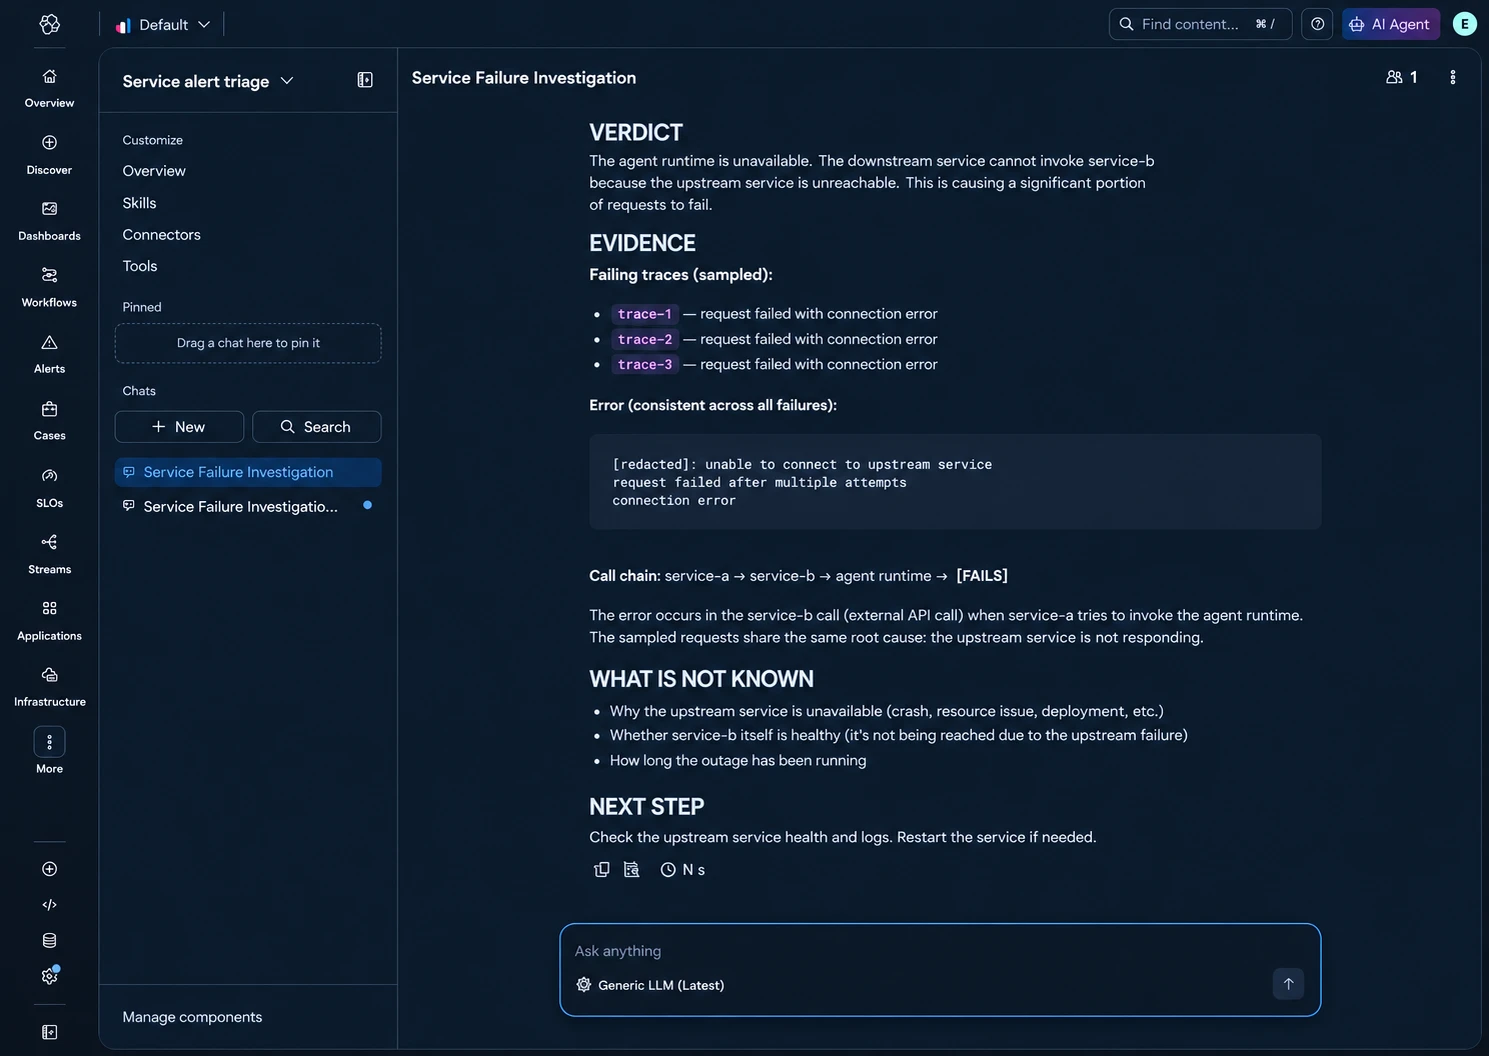Open Dashboards from the navigation rail
This screenshot has height=1056, width=1489.
[x=49, y=221]
